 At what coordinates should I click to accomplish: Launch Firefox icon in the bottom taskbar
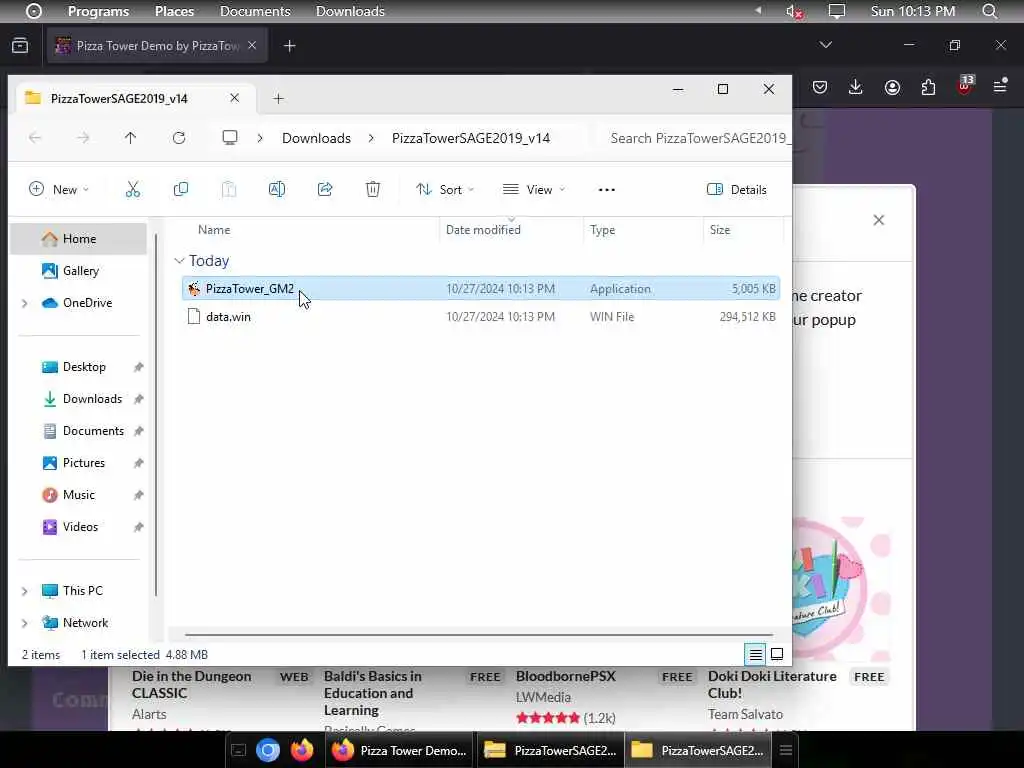pos(302,750)
